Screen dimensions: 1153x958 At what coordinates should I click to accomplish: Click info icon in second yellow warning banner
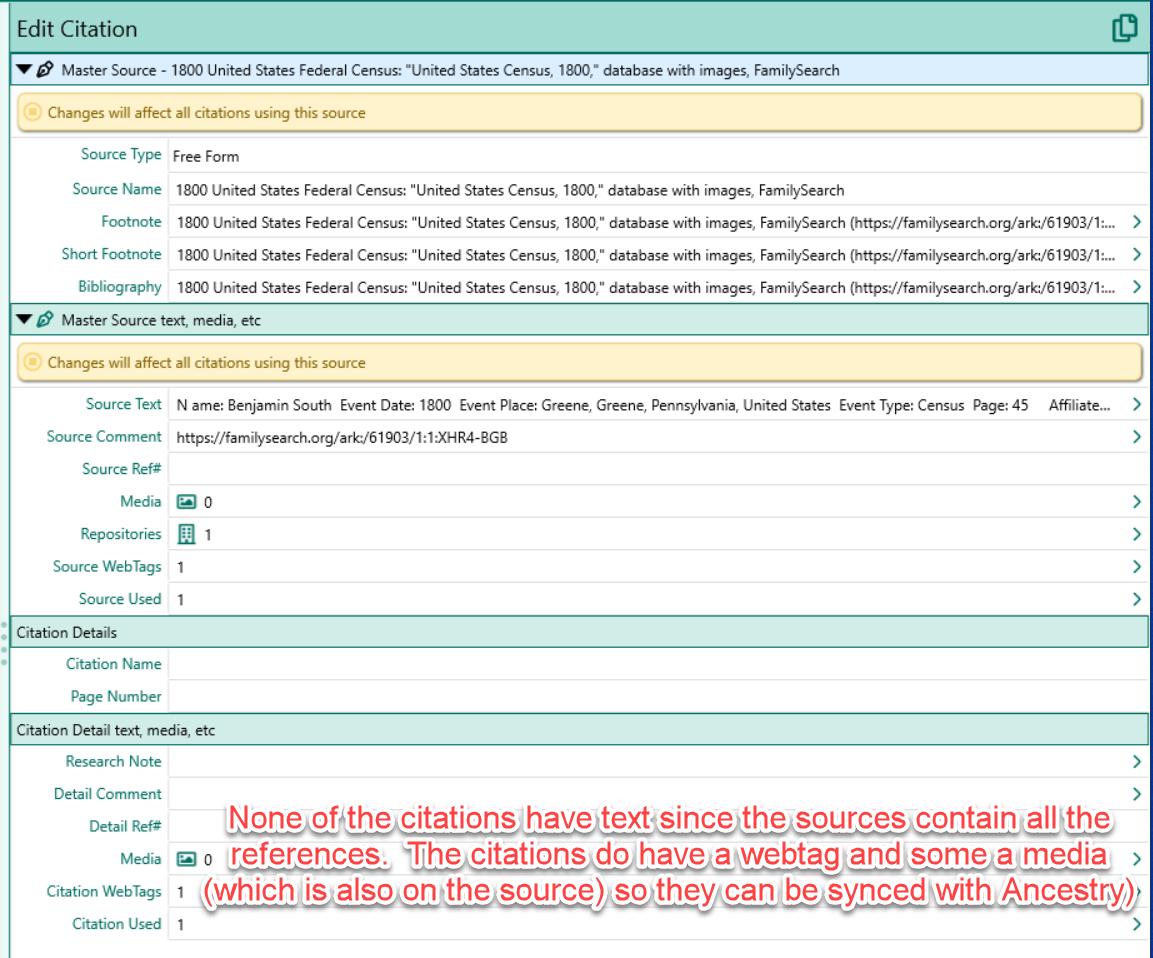(x=32, y=362)
